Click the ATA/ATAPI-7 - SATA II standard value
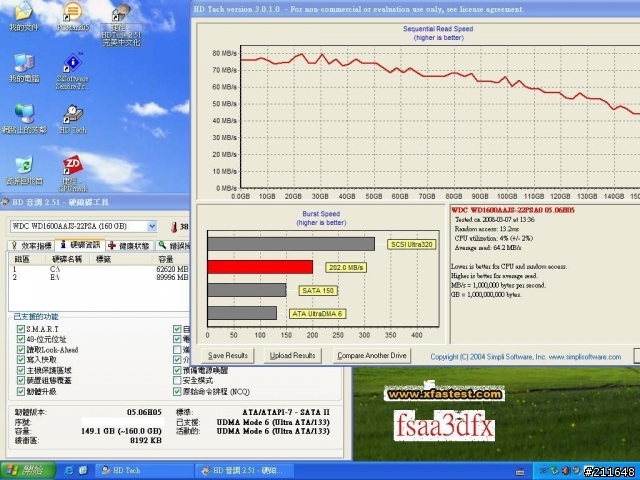The image size is (640, 480). click(286, 412)
